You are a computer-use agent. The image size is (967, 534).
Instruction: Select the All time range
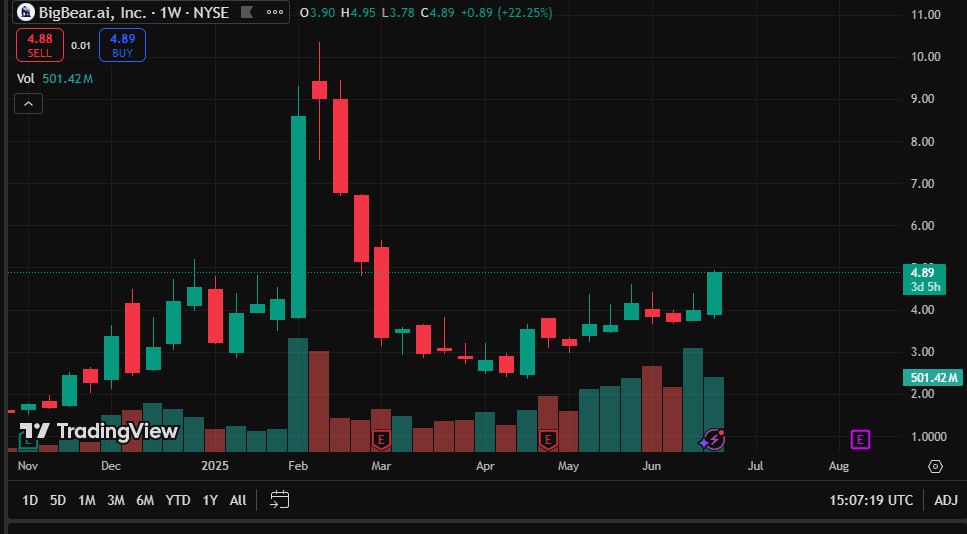238,500
